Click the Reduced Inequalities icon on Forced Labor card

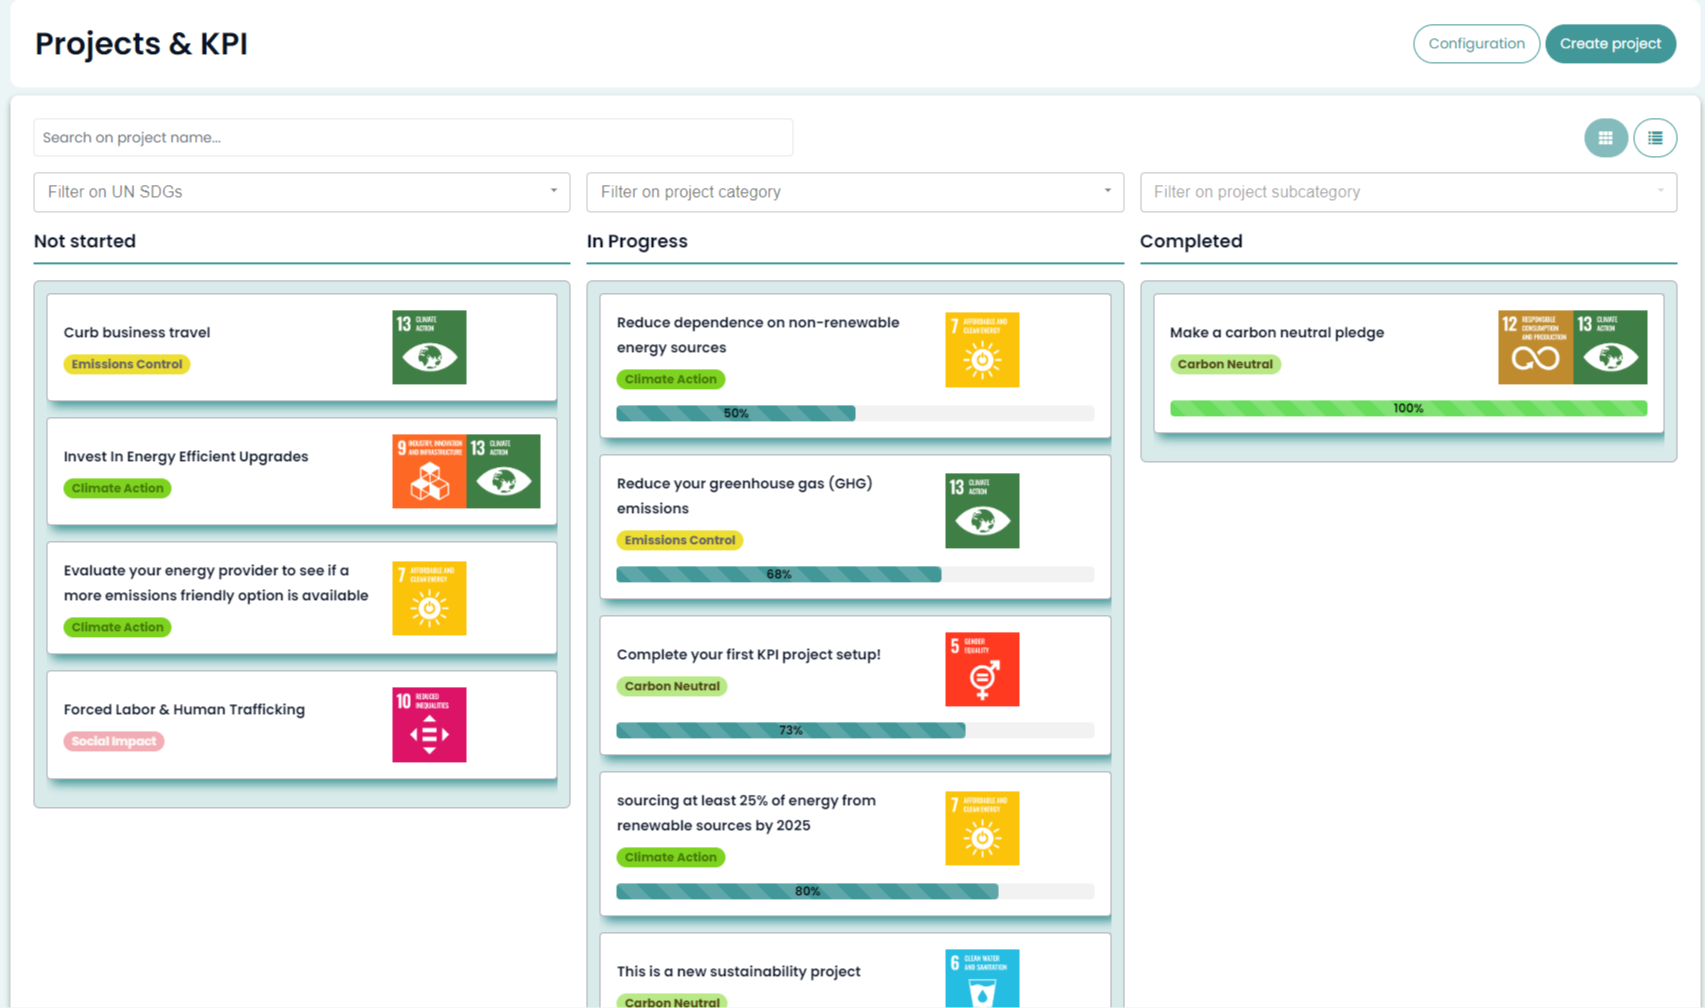(x=429, y=724)
